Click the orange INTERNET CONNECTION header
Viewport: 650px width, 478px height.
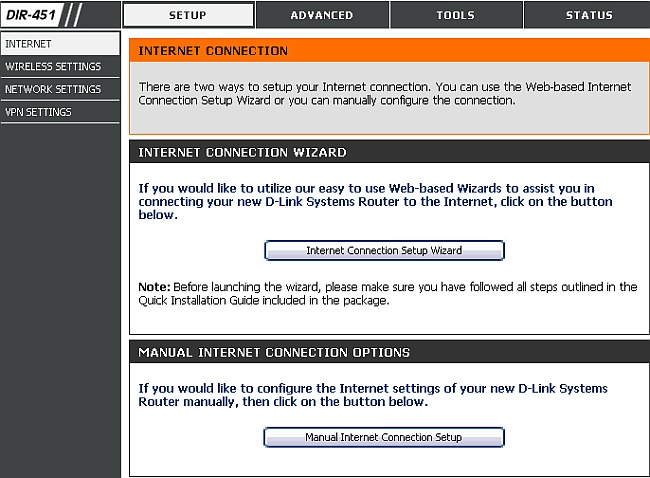384,51
